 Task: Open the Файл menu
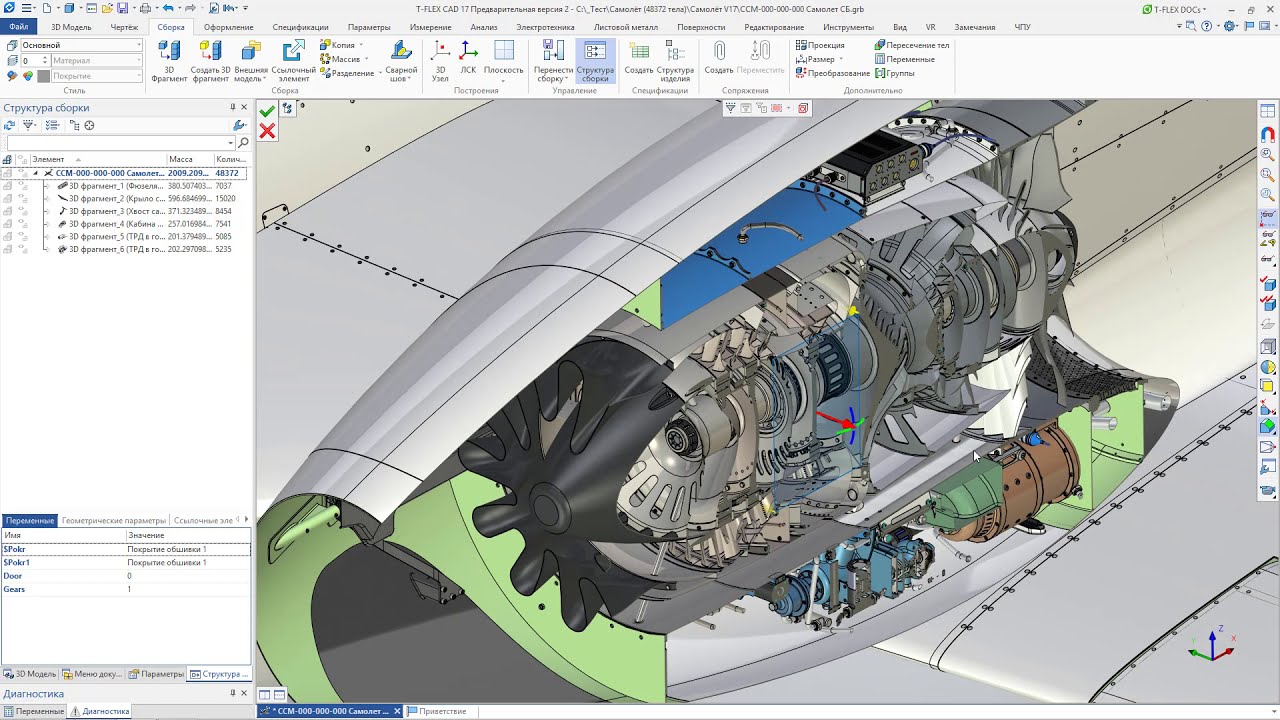[x=19, y=27]
